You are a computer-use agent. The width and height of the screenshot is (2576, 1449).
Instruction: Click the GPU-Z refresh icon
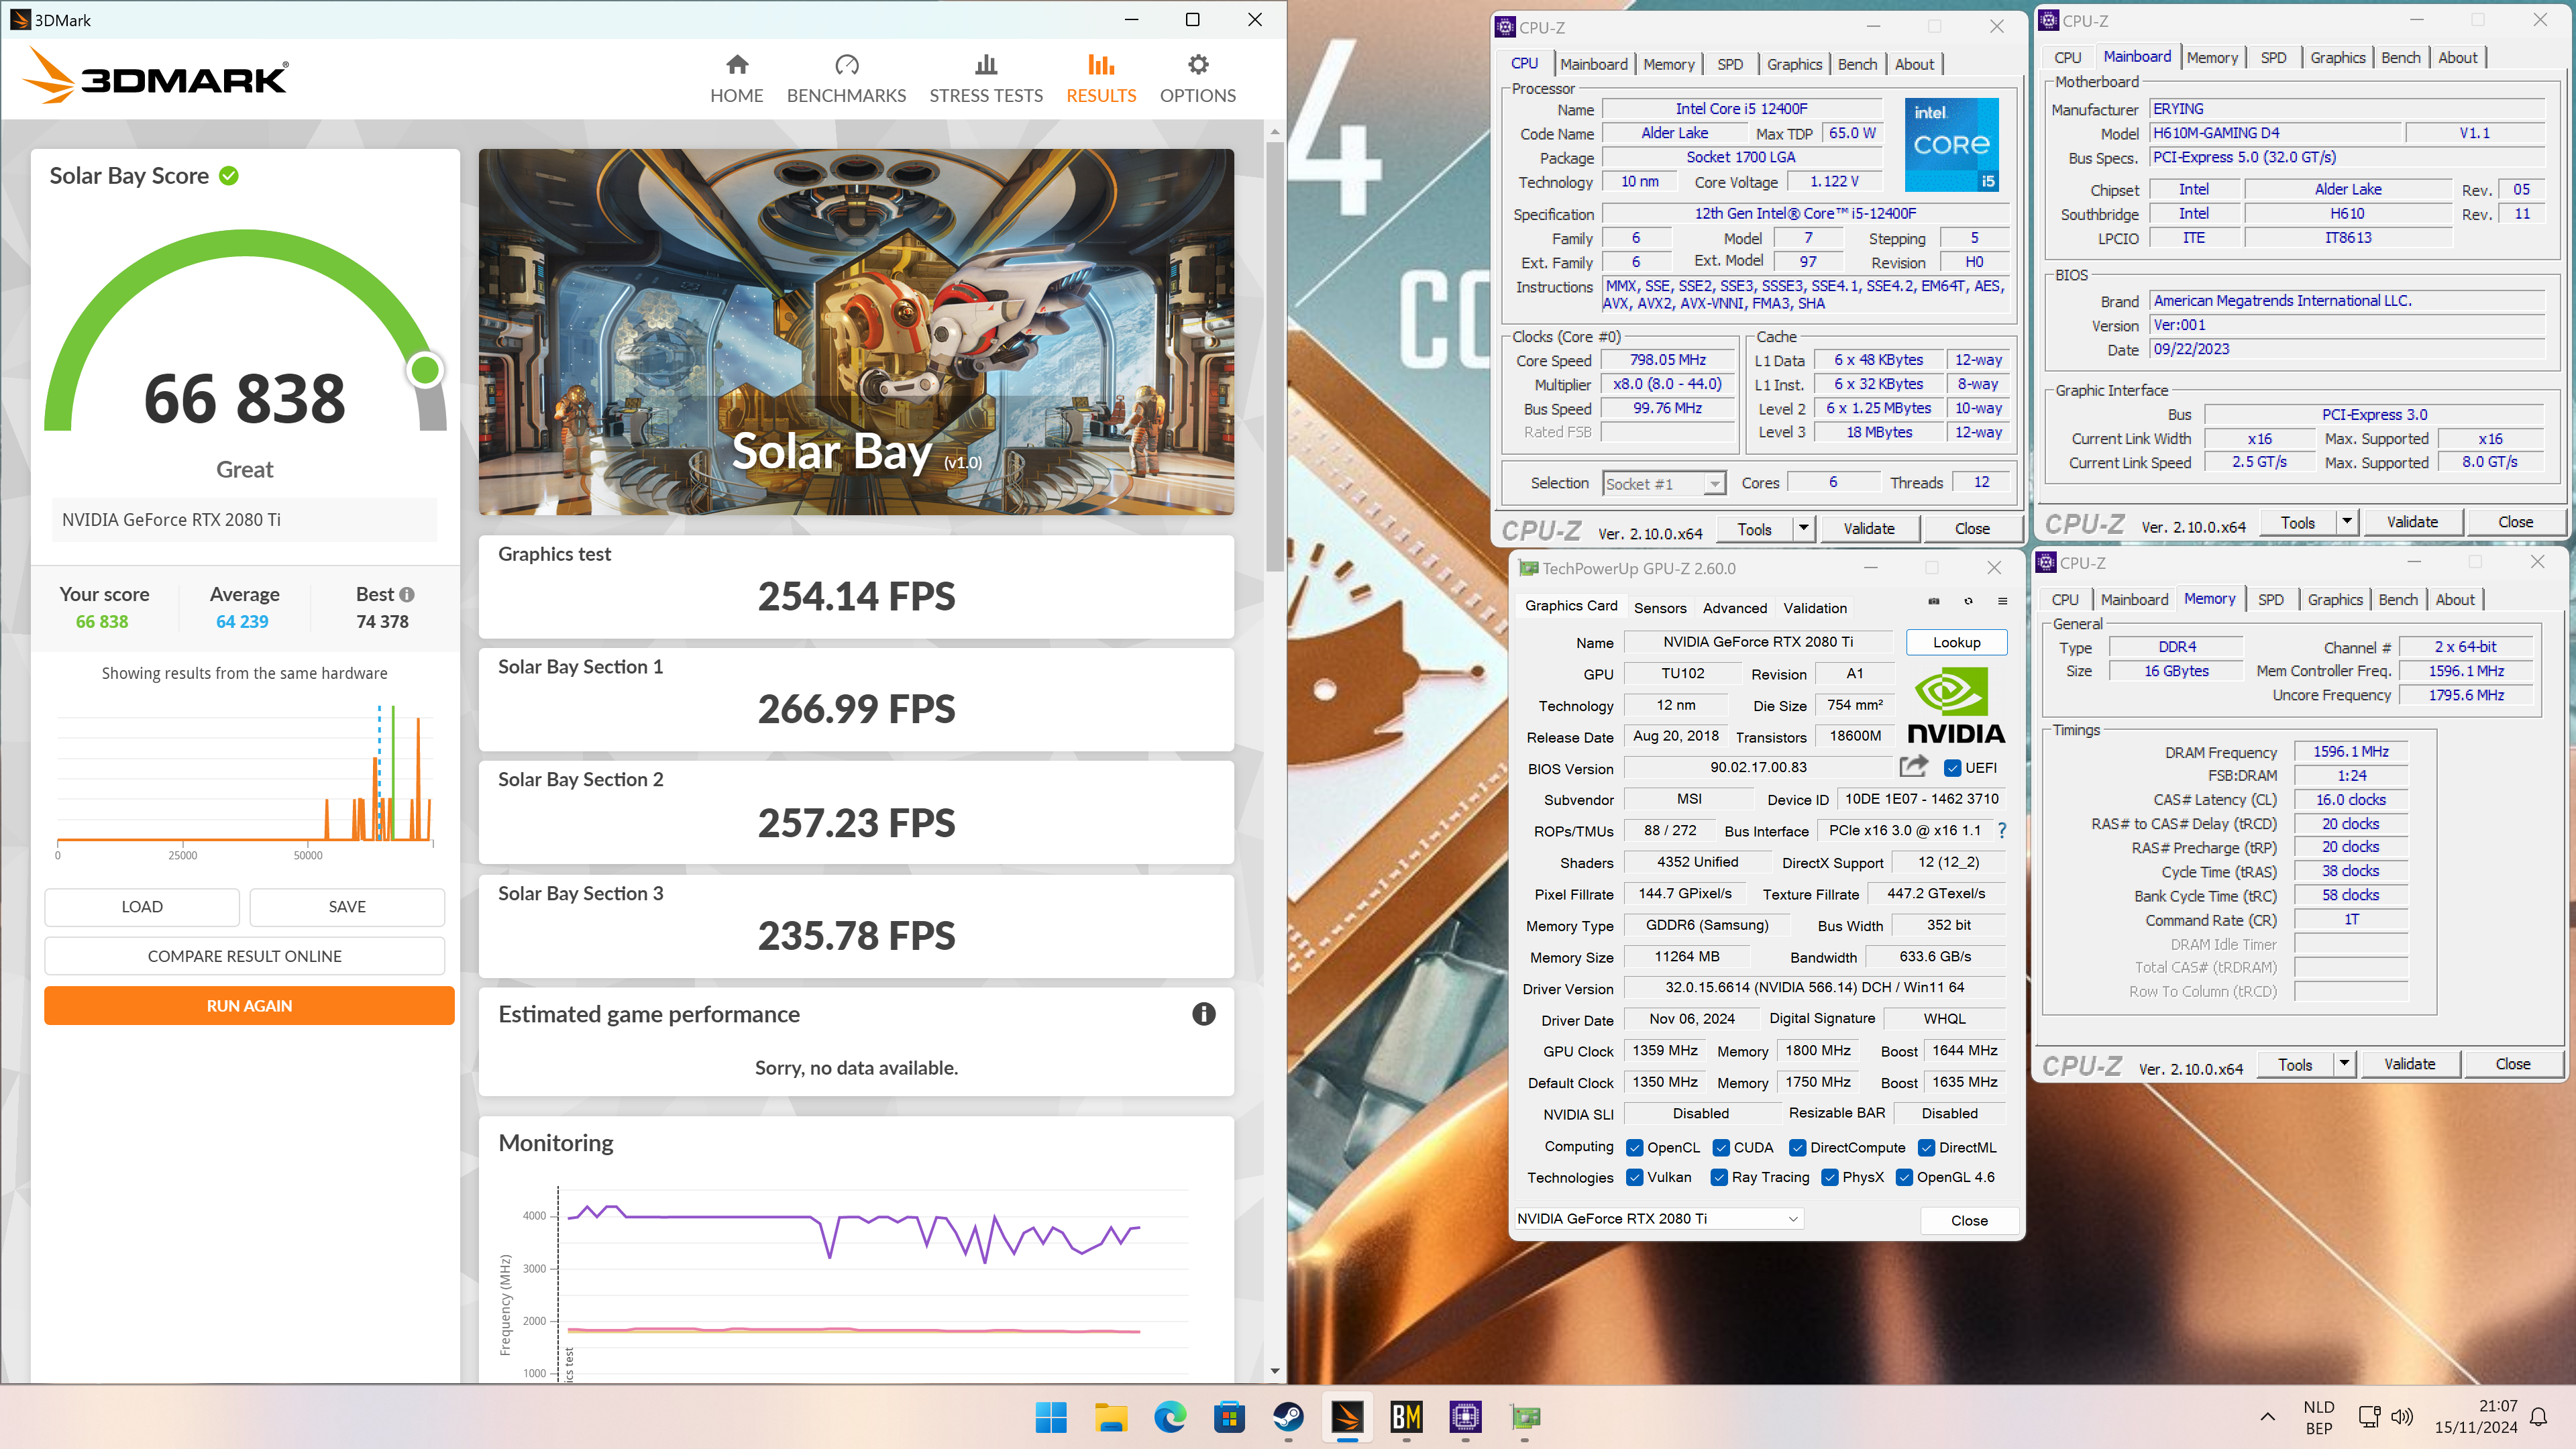(x=1968, y=601)
